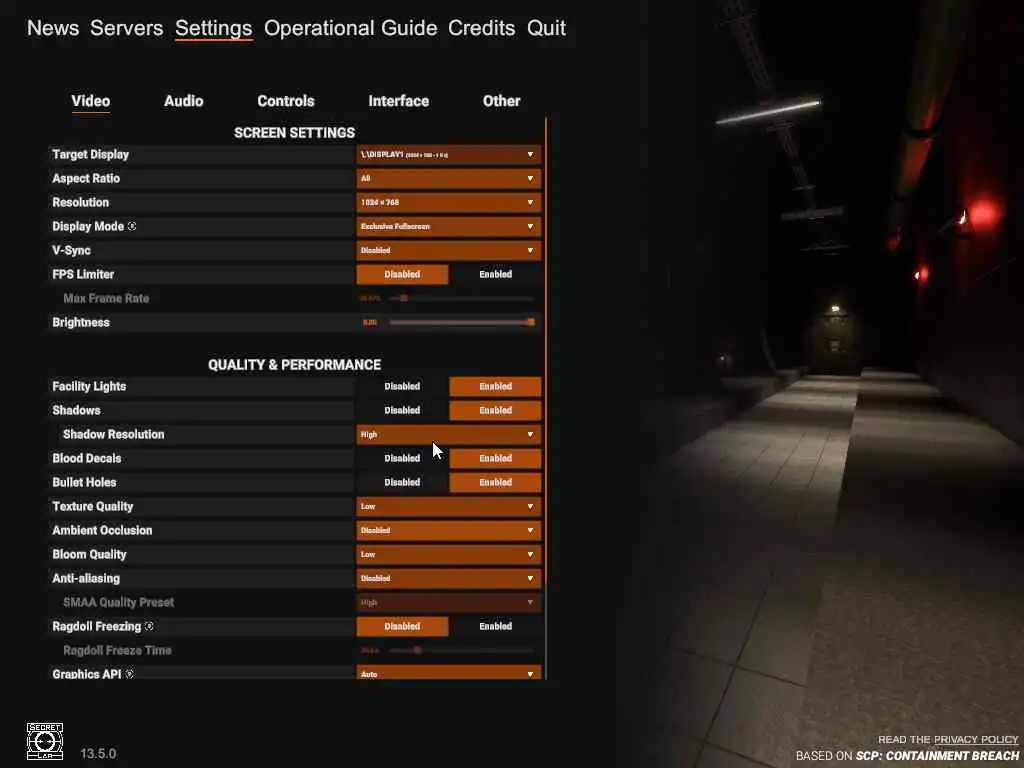Click the Max Frame Rate slider
Viewport: 1024px width, 768px height.
pyautogui.click(x=461, y=298)
